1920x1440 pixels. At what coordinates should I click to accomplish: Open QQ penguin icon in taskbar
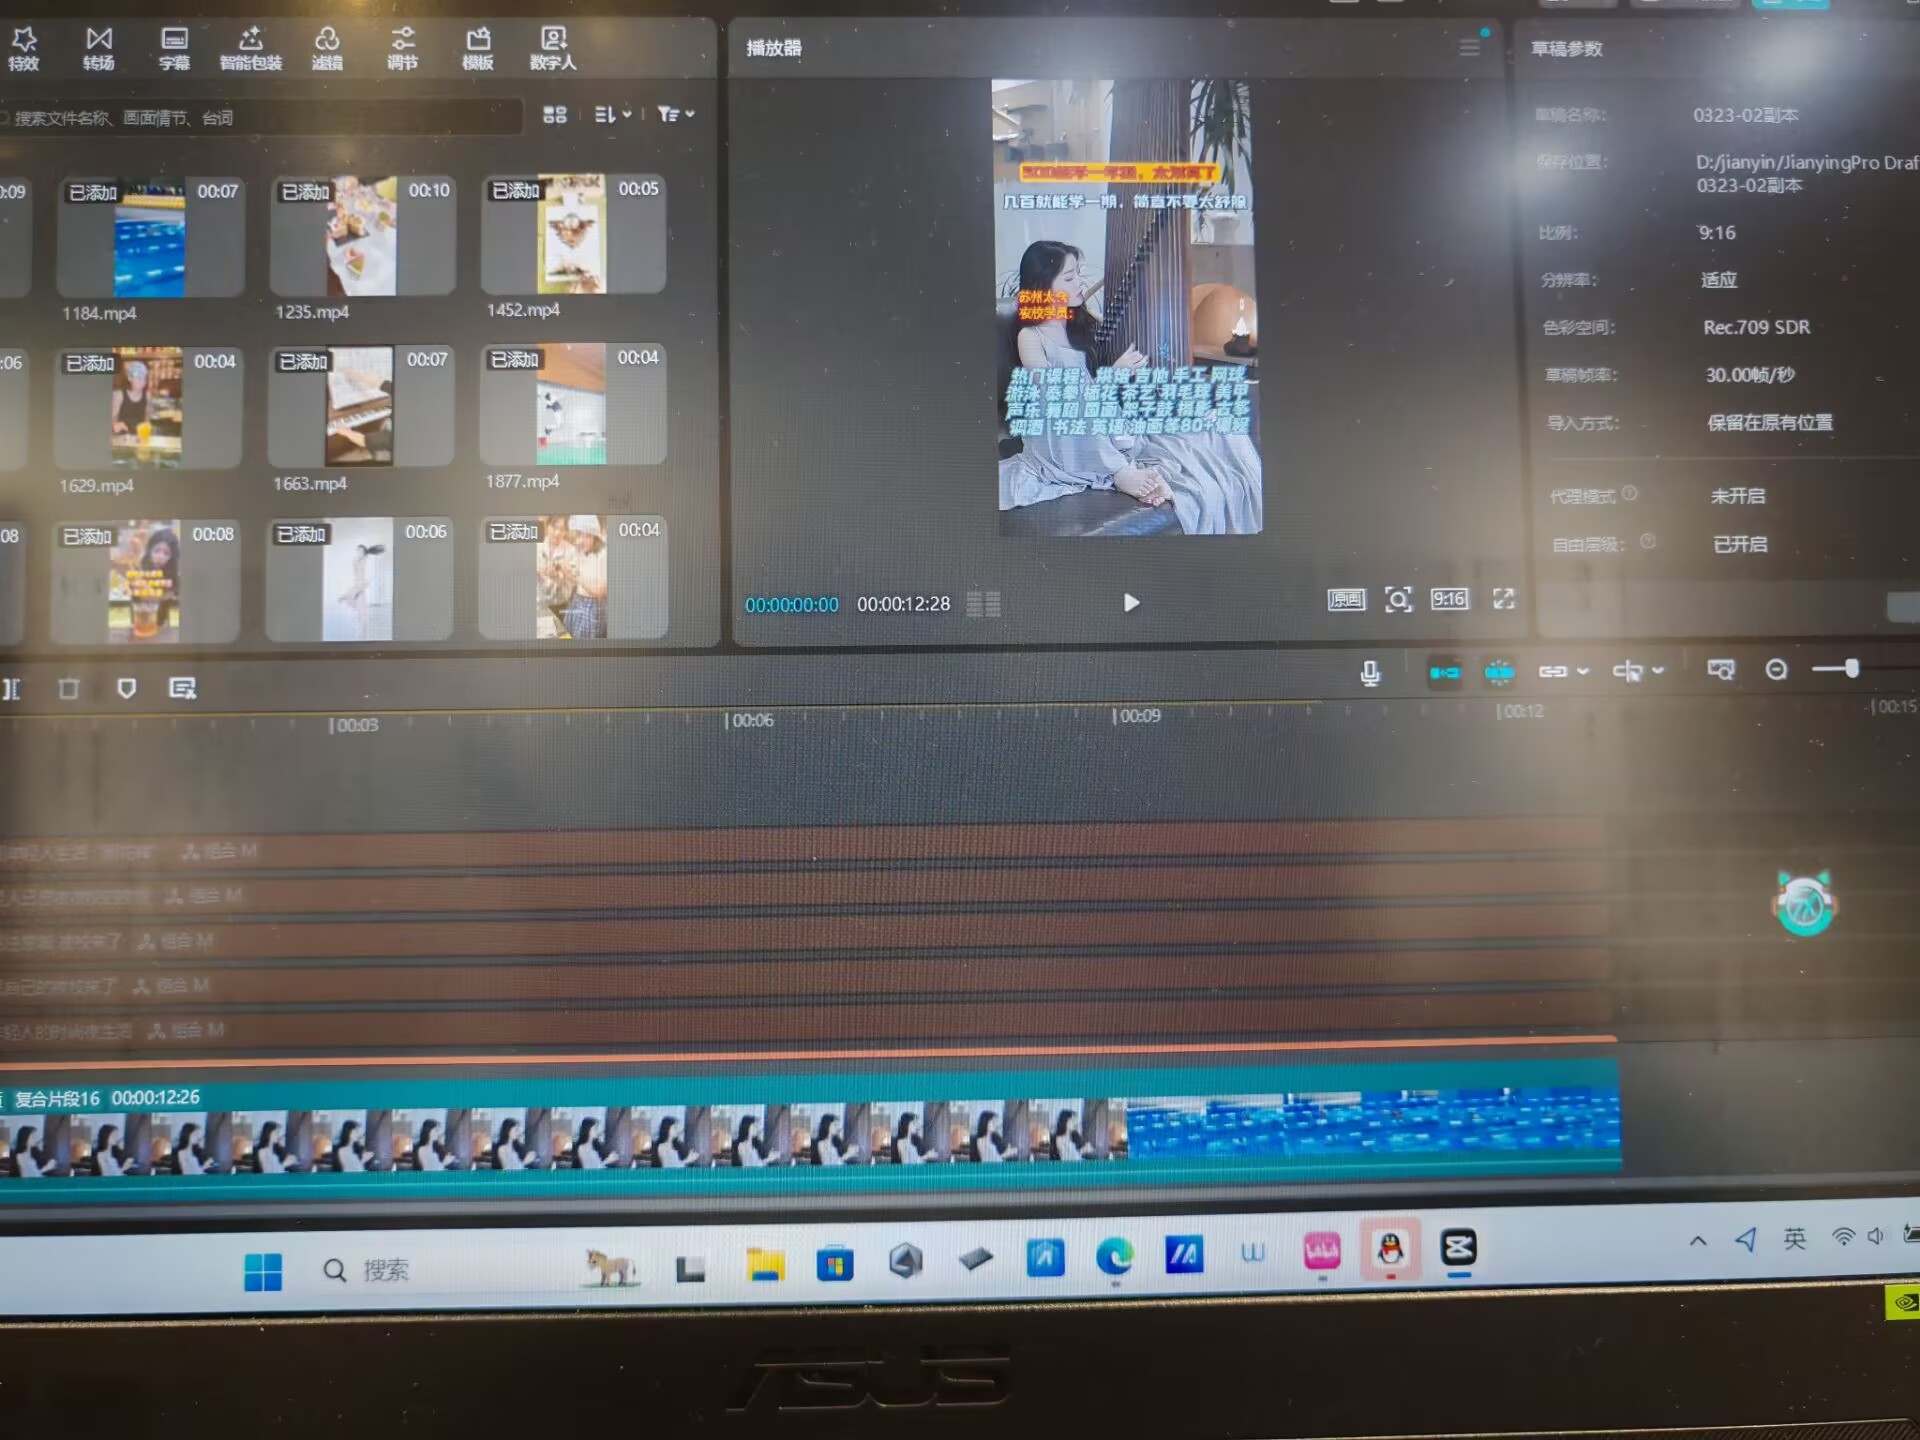click(x=1390, y=1249)
